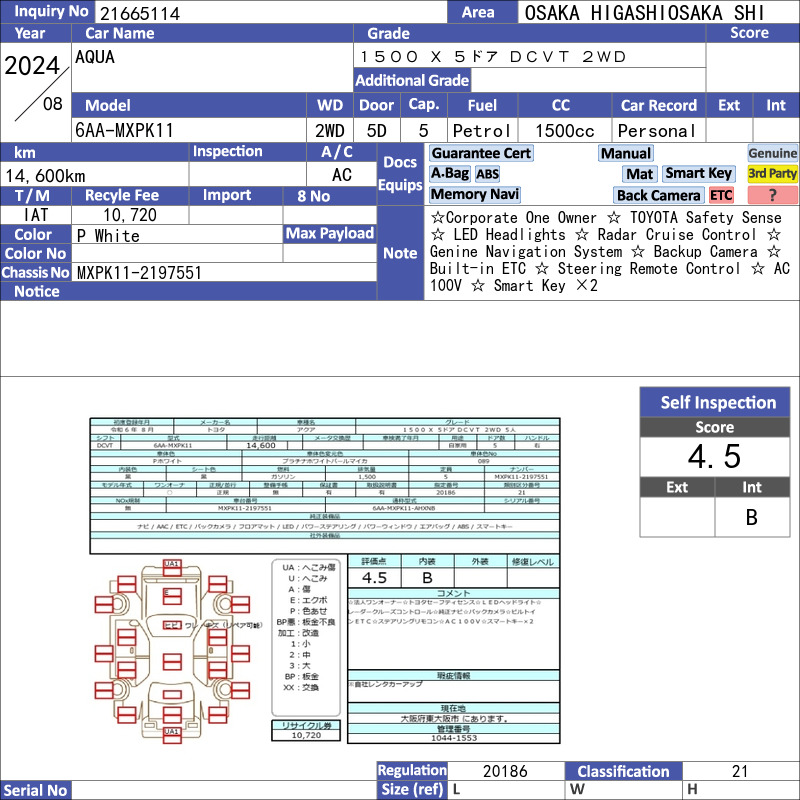Click the Serial No label
Viewport: 800px width, 800px height.
[x=35, y=790]
